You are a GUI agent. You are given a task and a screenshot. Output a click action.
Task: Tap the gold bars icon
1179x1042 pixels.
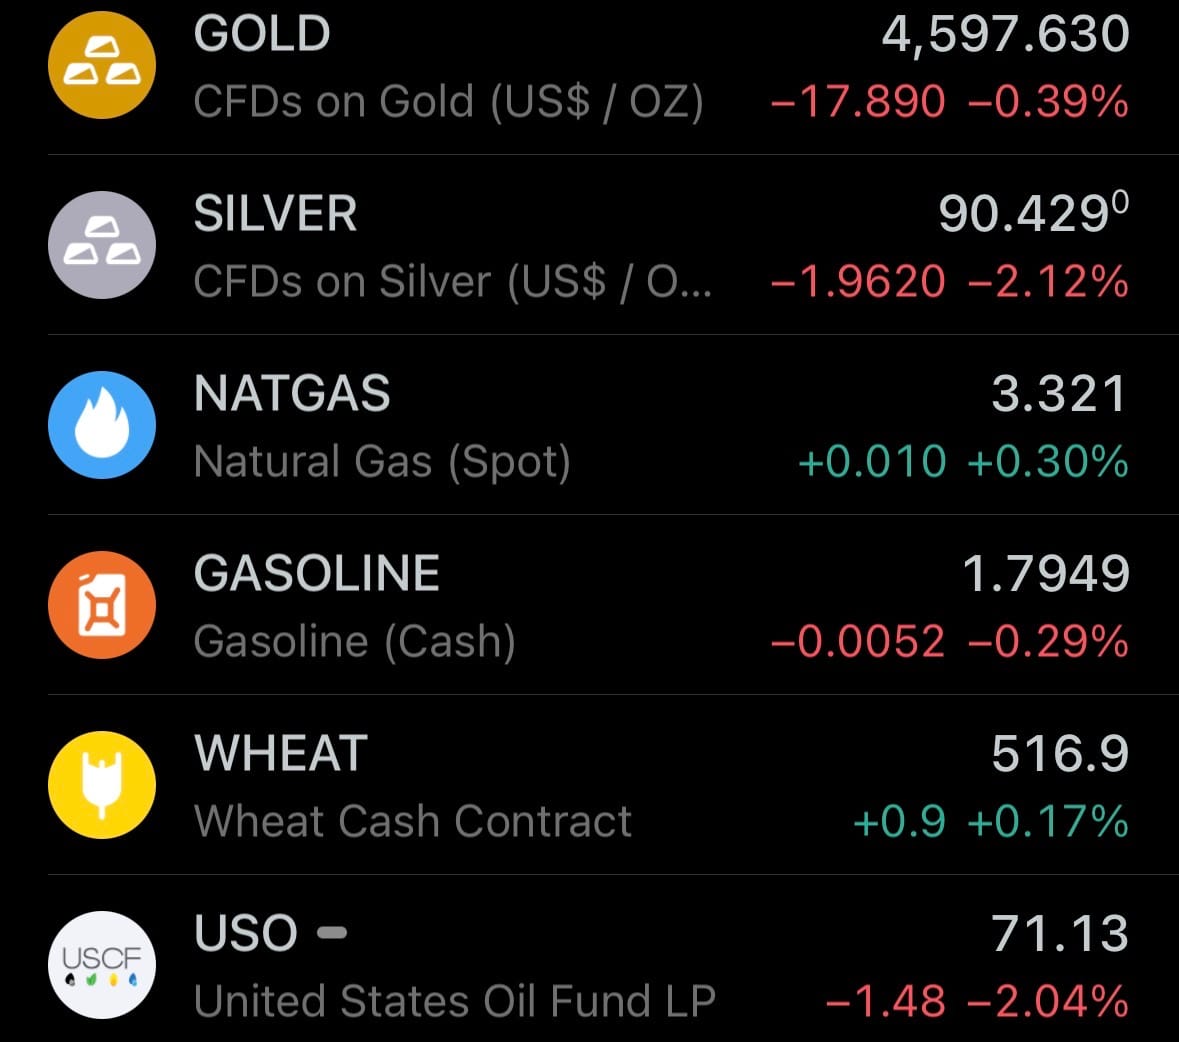pyautogui.click(x=102, y=65)
